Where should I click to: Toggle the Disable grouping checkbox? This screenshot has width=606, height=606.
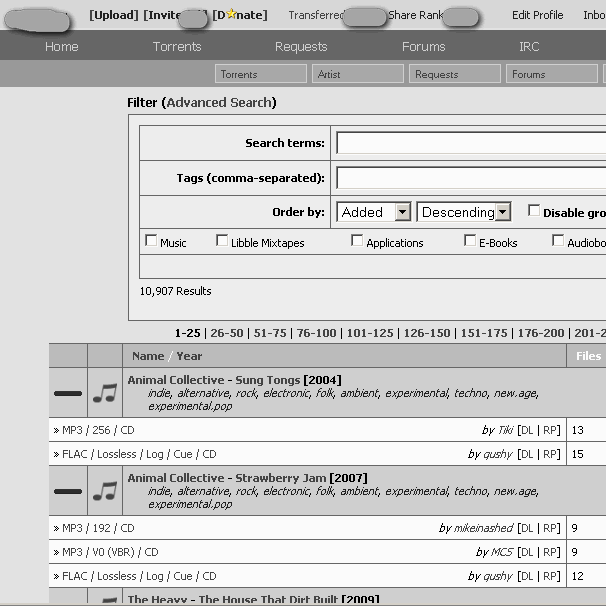(x=534, y=211)
